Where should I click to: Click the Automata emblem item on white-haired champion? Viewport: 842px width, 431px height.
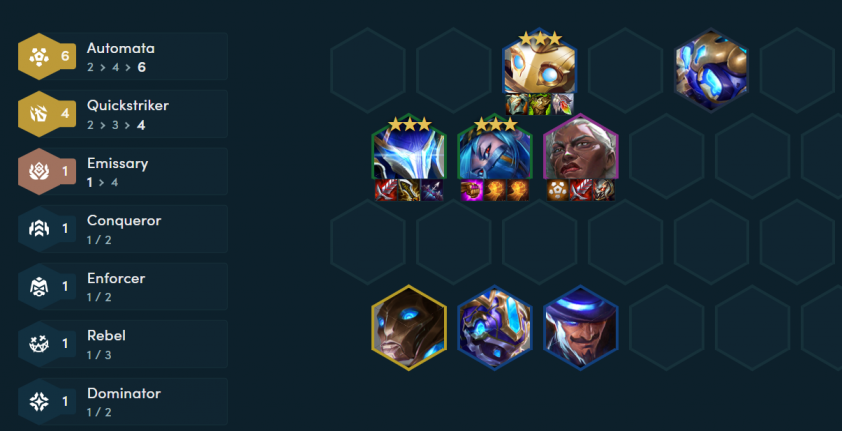[558, 191]
